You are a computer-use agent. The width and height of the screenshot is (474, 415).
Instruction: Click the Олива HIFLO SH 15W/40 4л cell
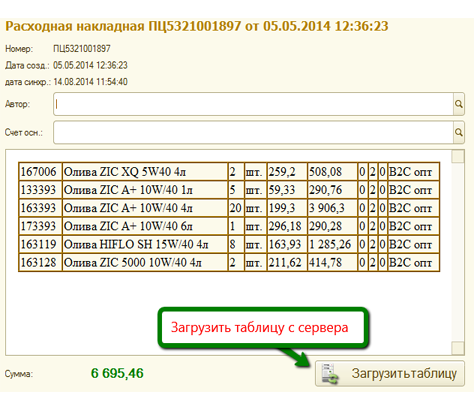click(x=145, y=244)
